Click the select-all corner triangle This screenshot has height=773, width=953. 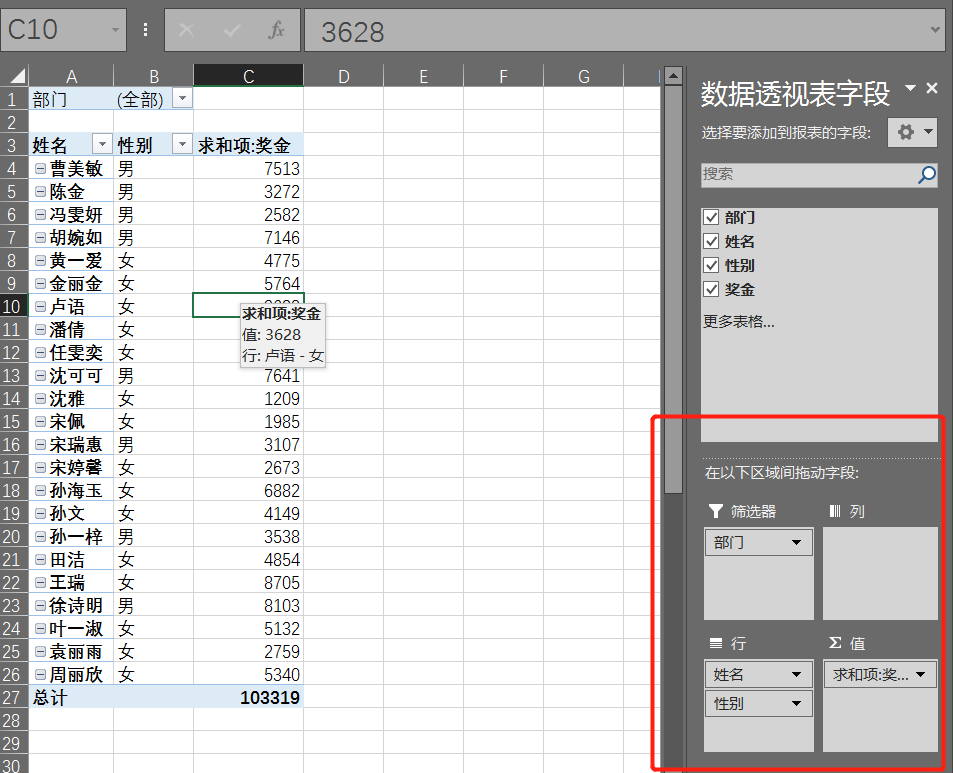(15, 76)
